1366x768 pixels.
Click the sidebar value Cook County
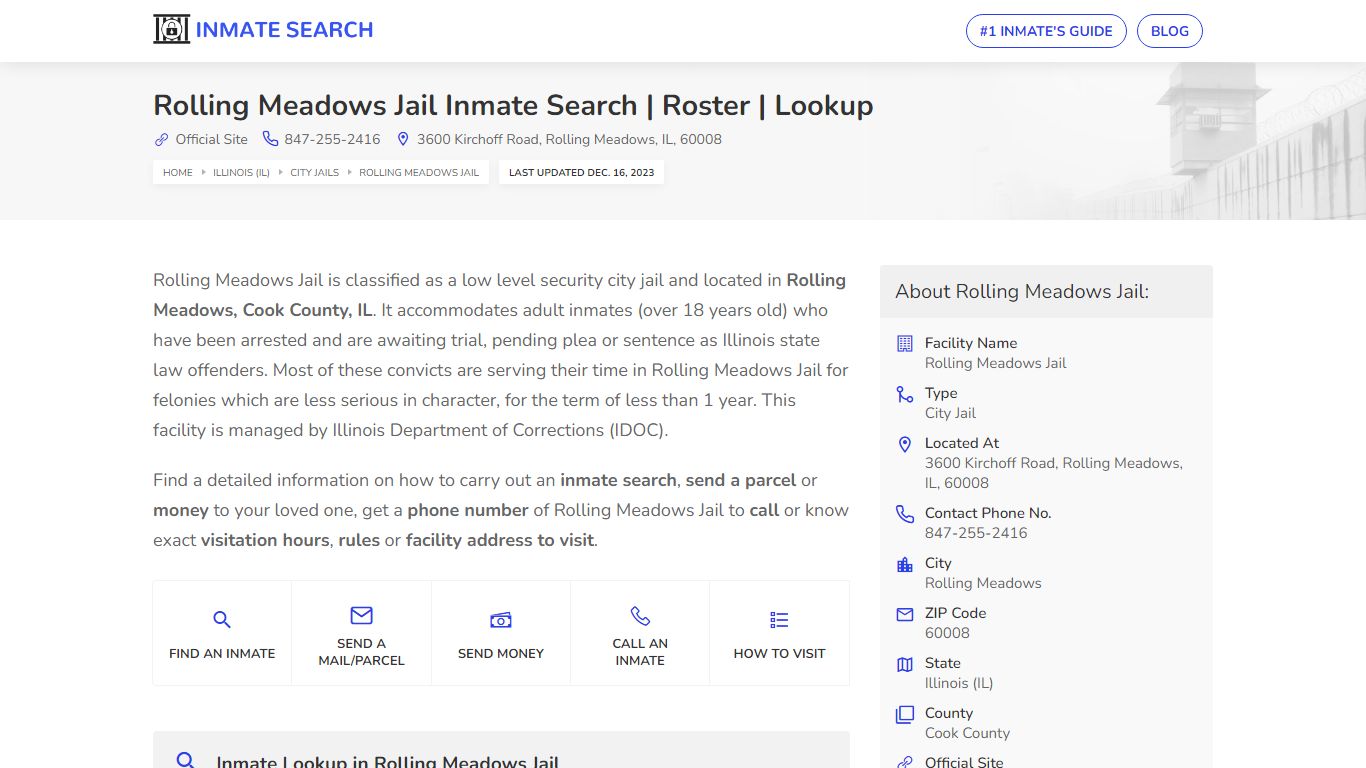click(x=967, y=733)
